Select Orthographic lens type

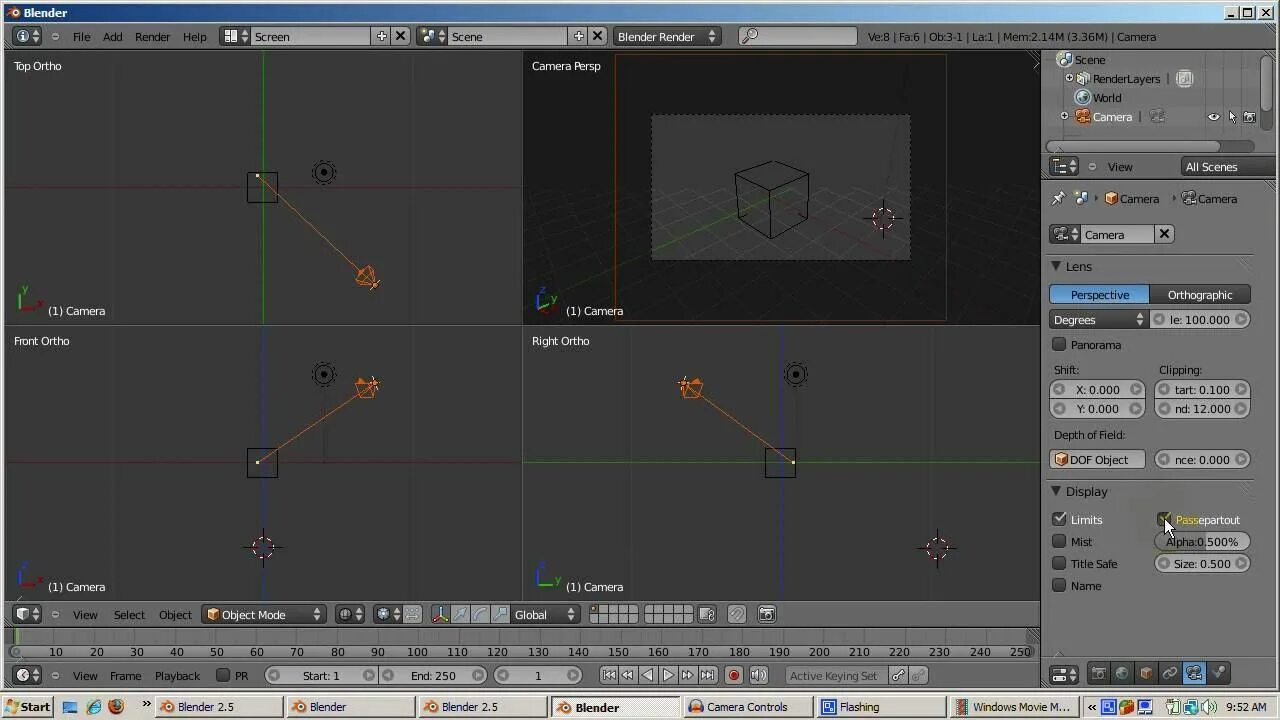point(1200,294)
